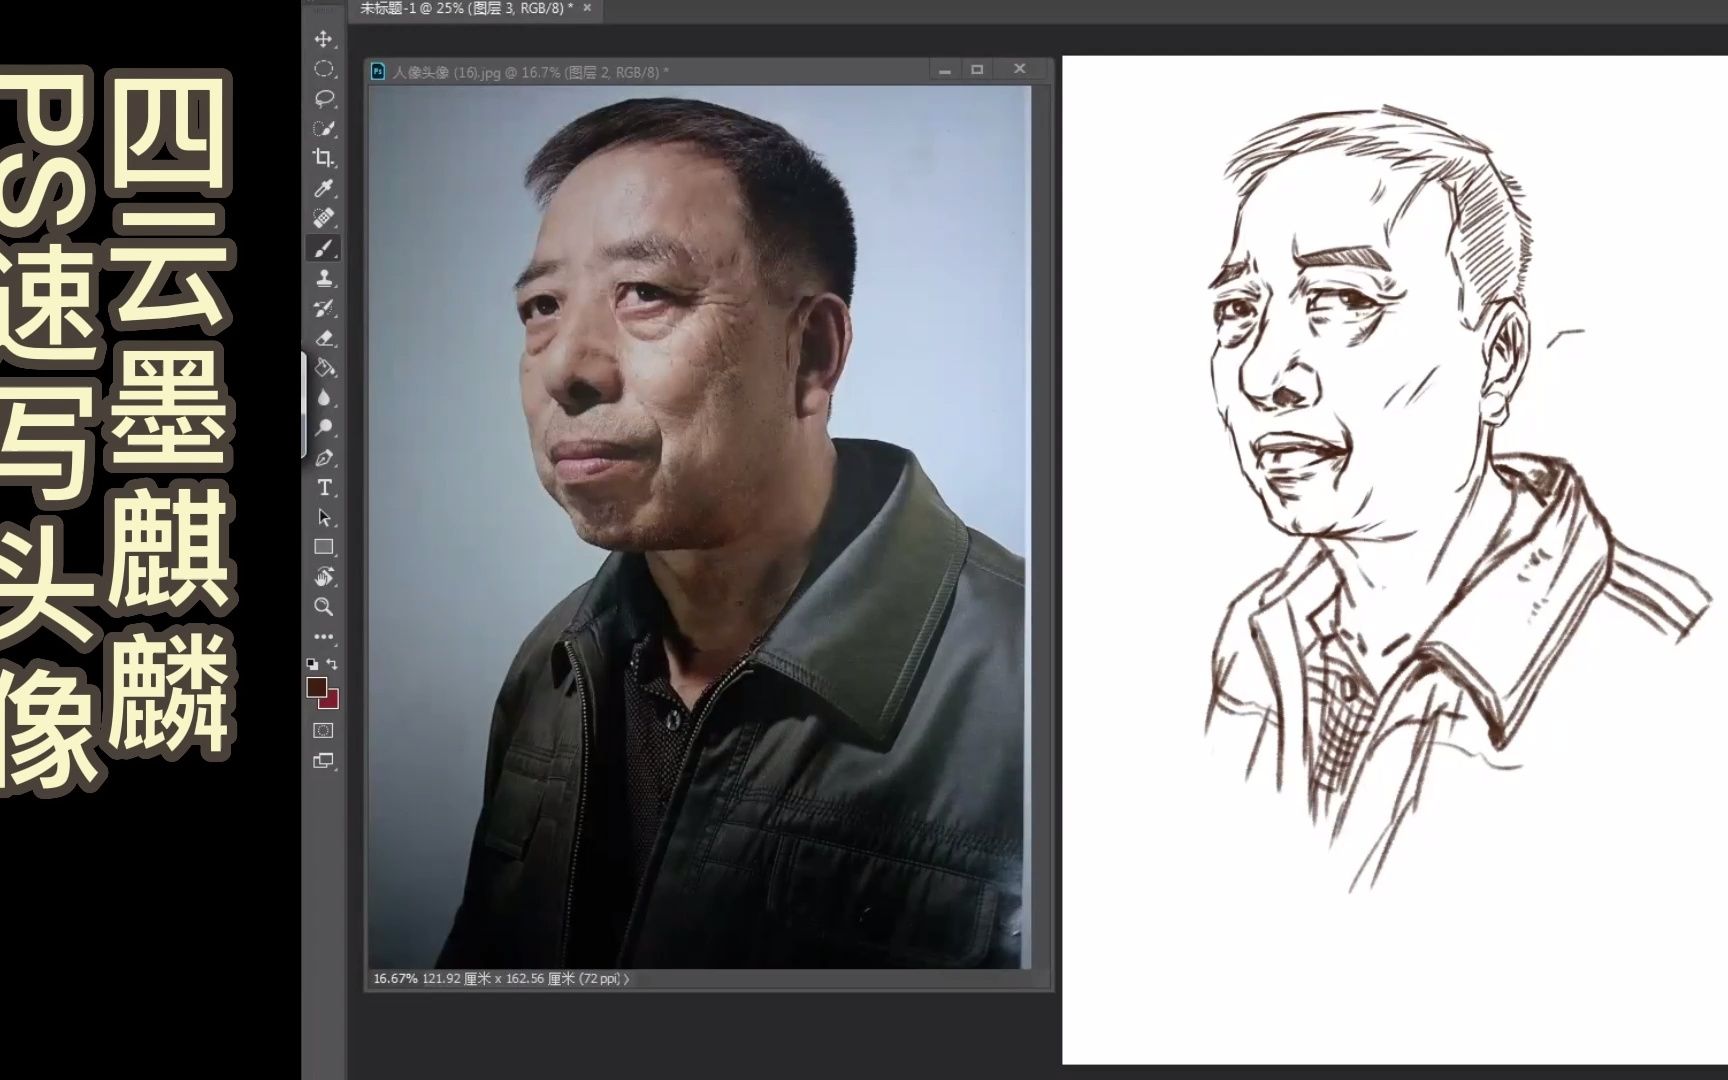
Task: Select the Move tool
Action: coord(324,39)
